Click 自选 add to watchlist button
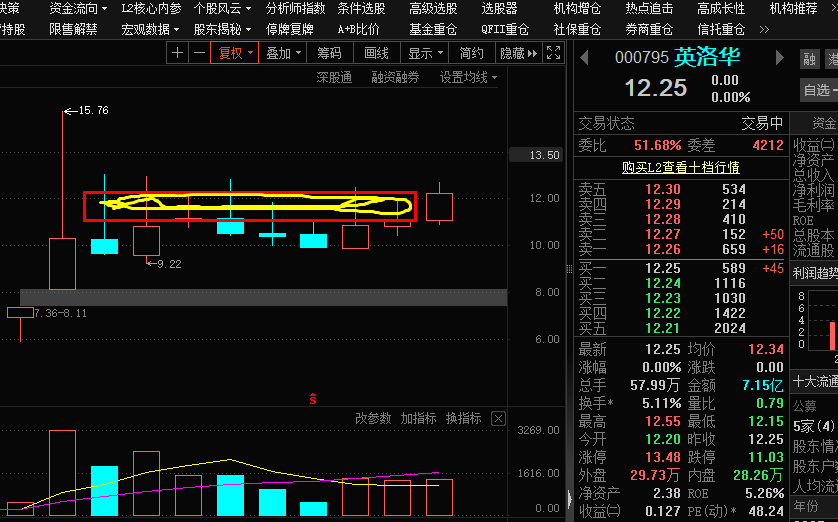 (x=819, y=90)
